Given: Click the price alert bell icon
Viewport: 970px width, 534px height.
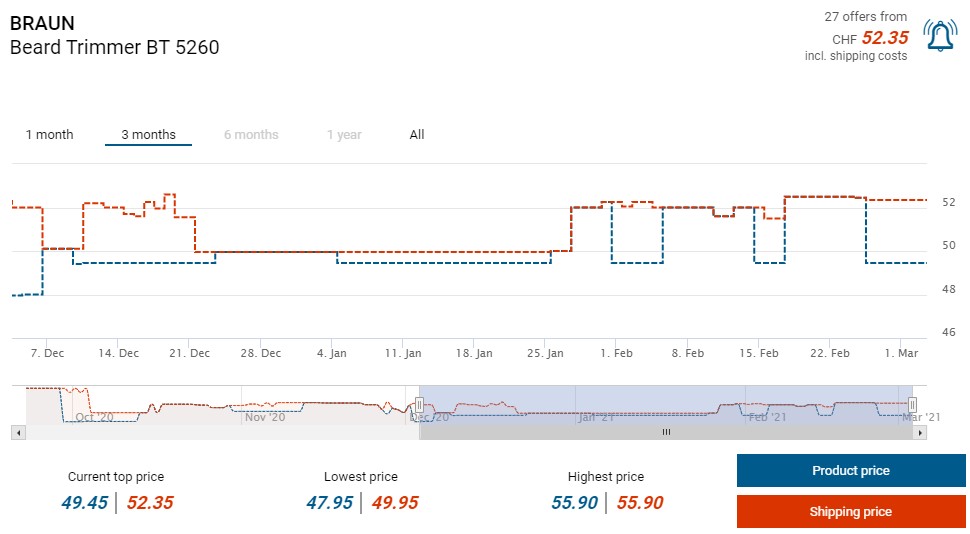Looking at the screenshot, I should (x=940, y=35).
